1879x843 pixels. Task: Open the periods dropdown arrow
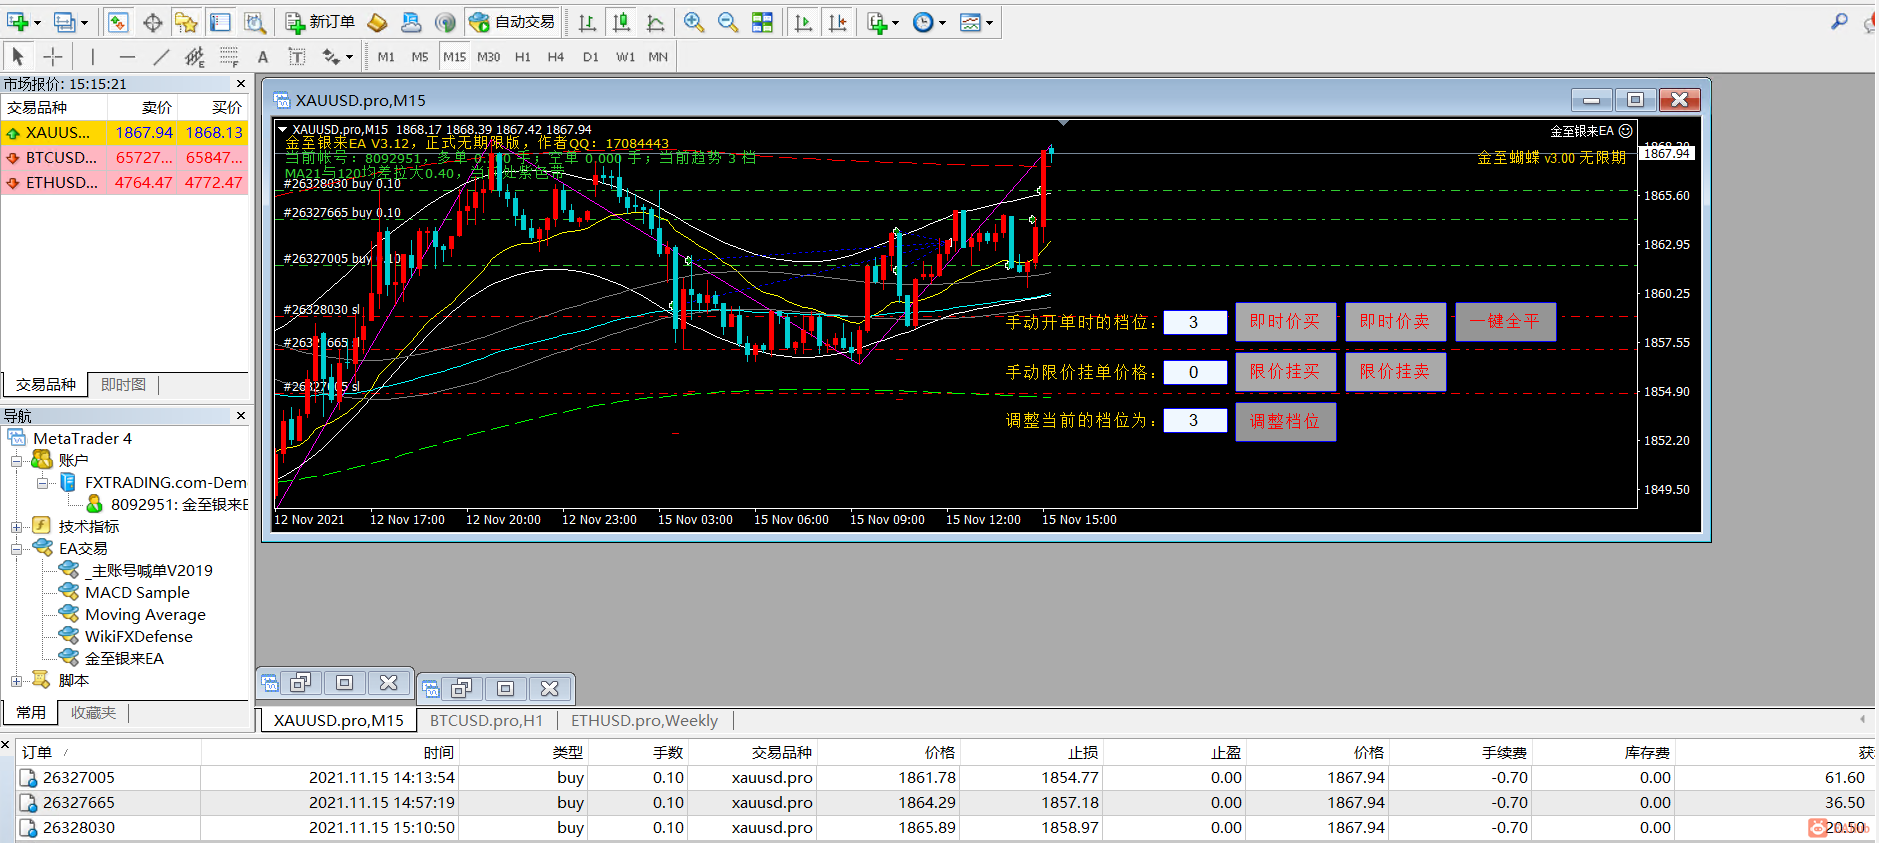942,22
